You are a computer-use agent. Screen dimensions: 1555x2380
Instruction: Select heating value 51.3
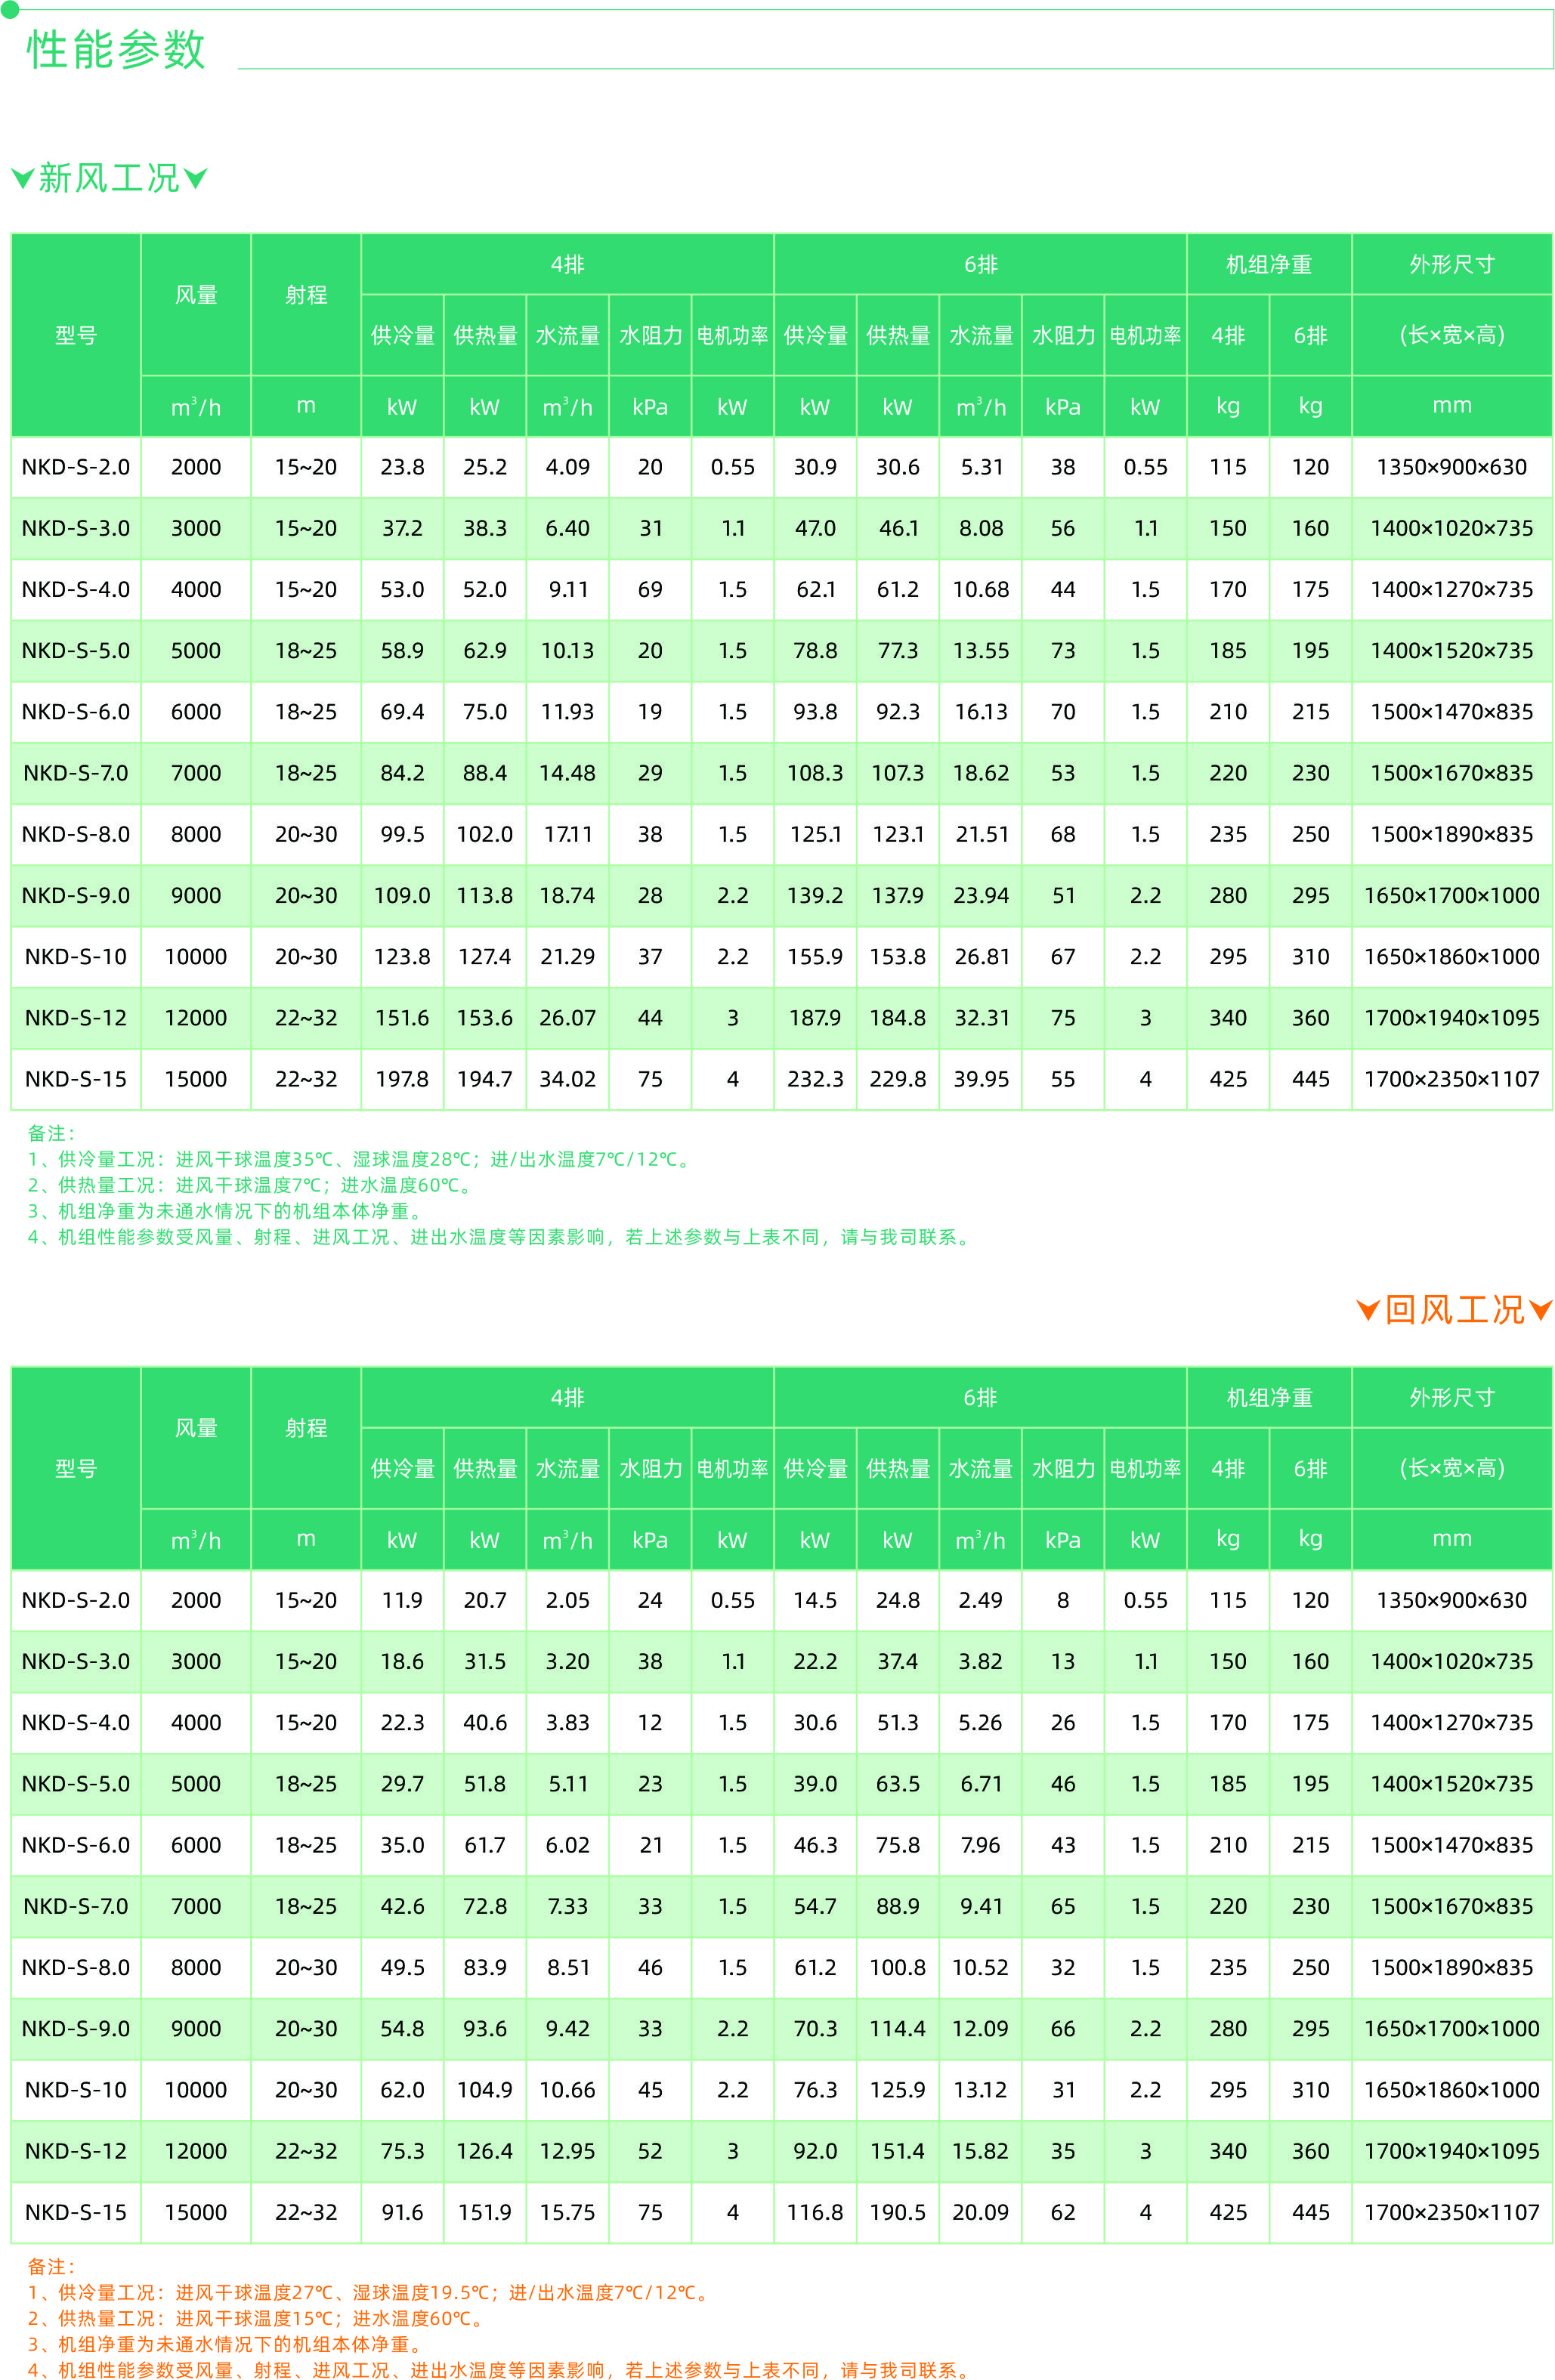[898, 1722]
